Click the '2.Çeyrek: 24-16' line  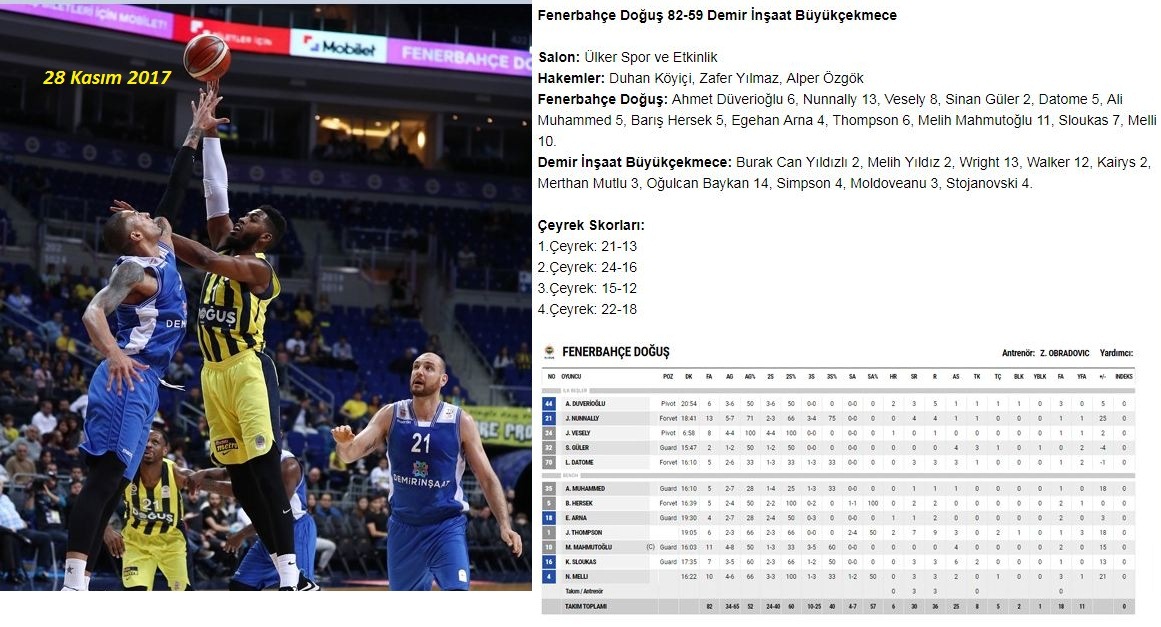(x=587, y=267)
